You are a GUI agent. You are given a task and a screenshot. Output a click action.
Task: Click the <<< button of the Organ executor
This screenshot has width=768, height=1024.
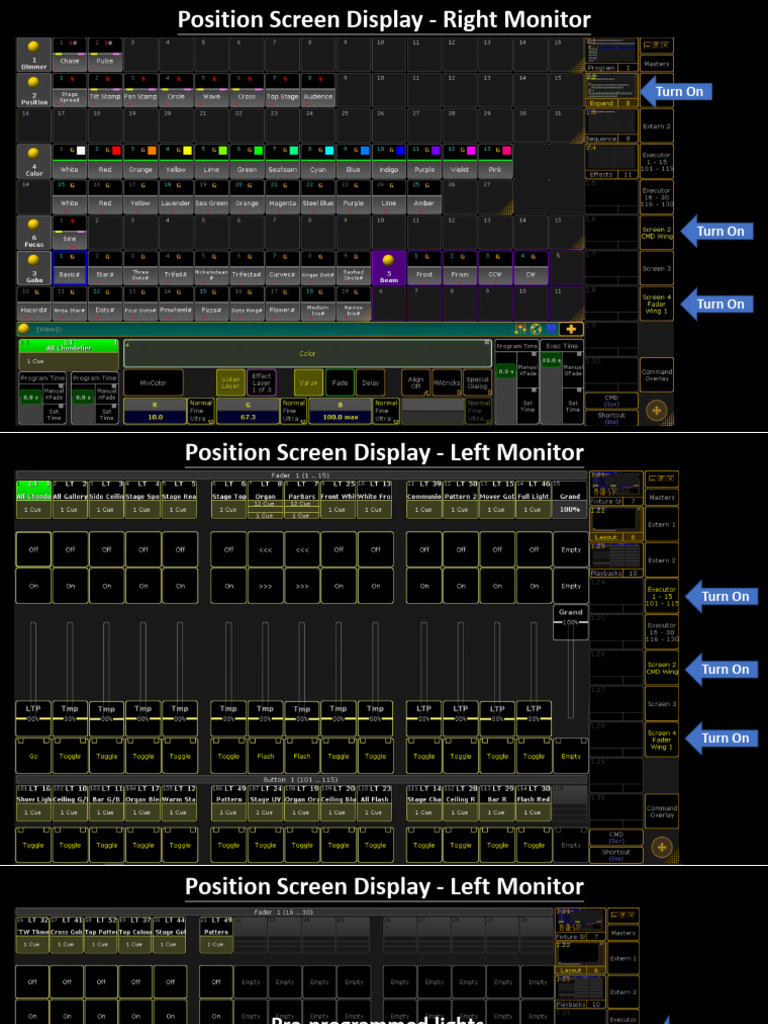pyautogui.click(x=265, y=549)
